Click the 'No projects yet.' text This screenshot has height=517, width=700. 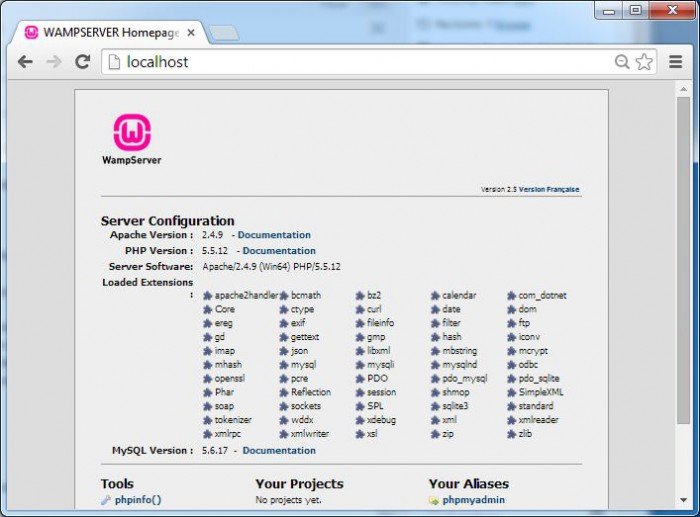[288, 500]
